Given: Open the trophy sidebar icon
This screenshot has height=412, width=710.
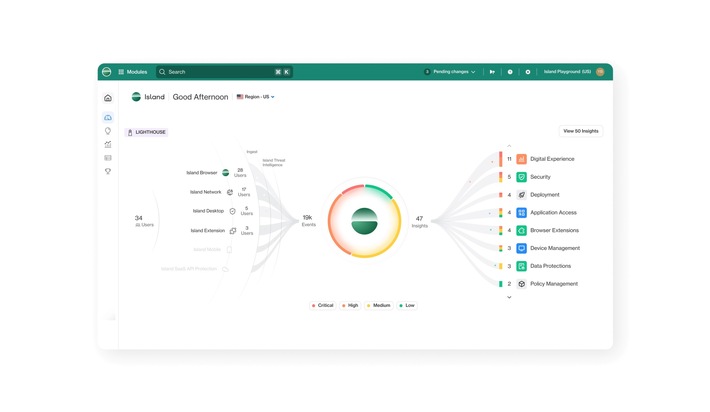Looking at the screenshot, I should (108, 171).
